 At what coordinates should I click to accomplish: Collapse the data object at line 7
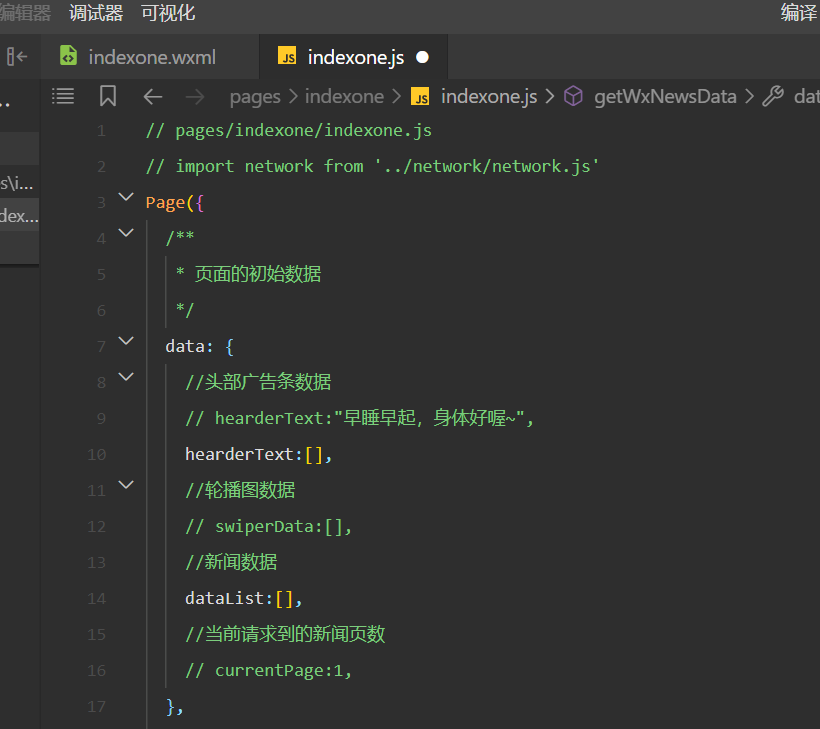[x=126, y=342]
